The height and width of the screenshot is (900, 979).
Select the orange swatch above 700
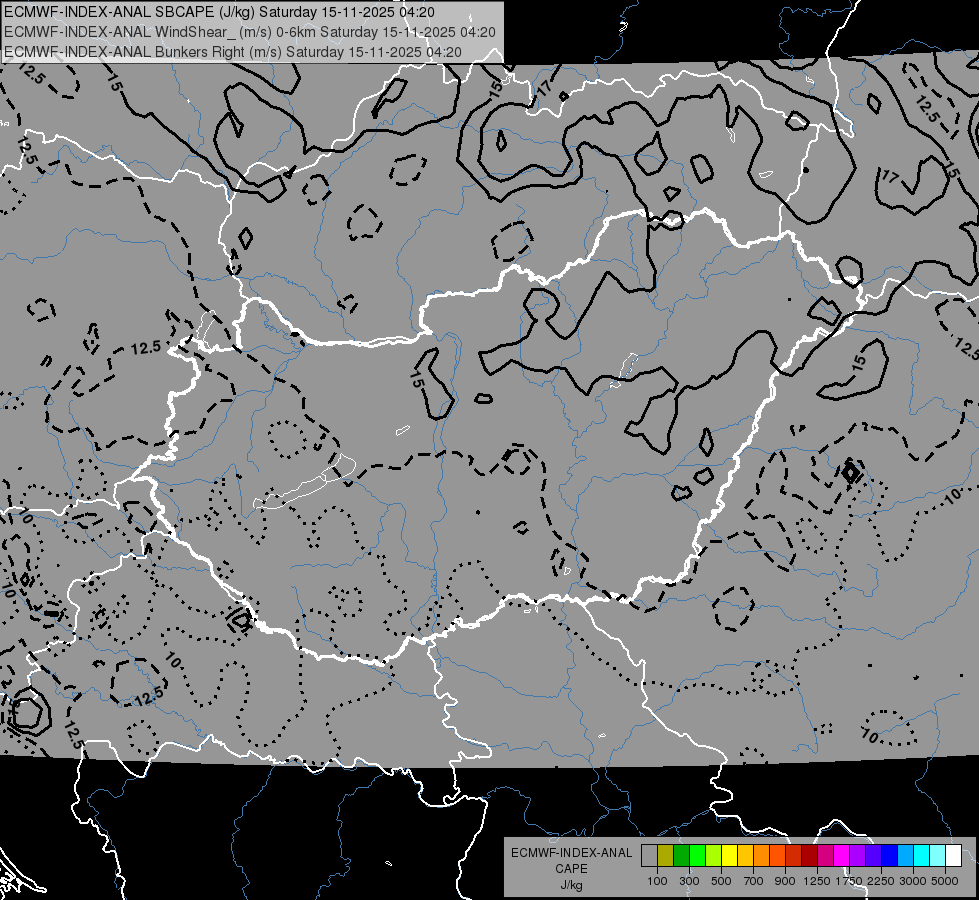pyautogui.click(x=761, y=856)
